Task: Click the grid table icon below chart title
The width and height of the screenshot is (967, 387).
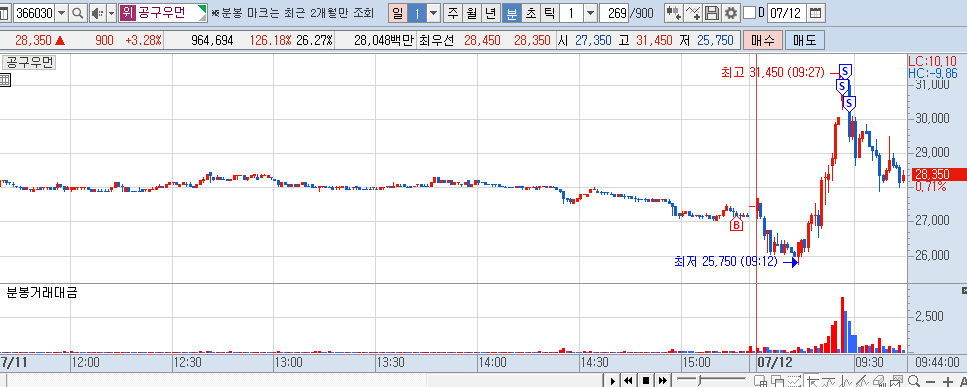Action: point(5,79)
